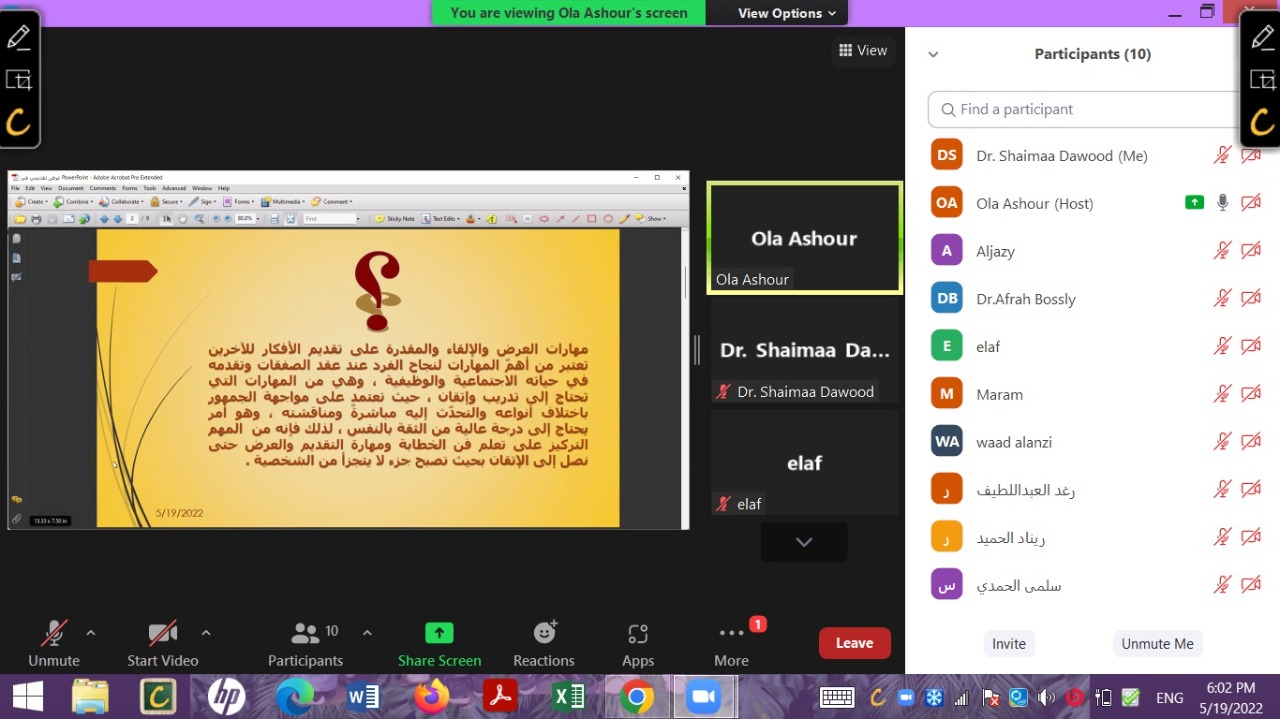Click muted mic icon beside Maram

pos(1222,394)
